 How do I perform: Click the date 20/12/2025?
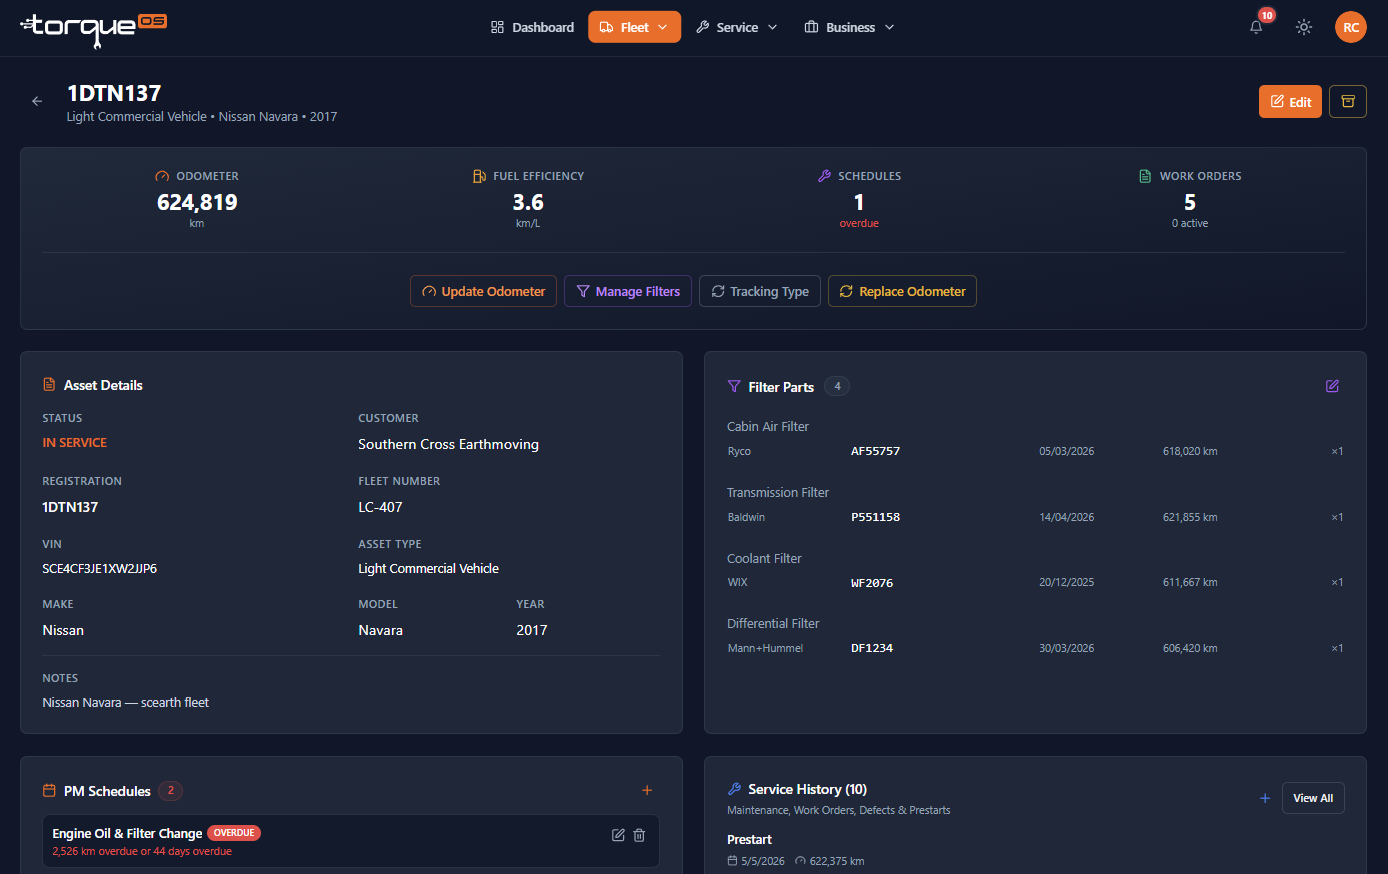(x=1066, y=582)
